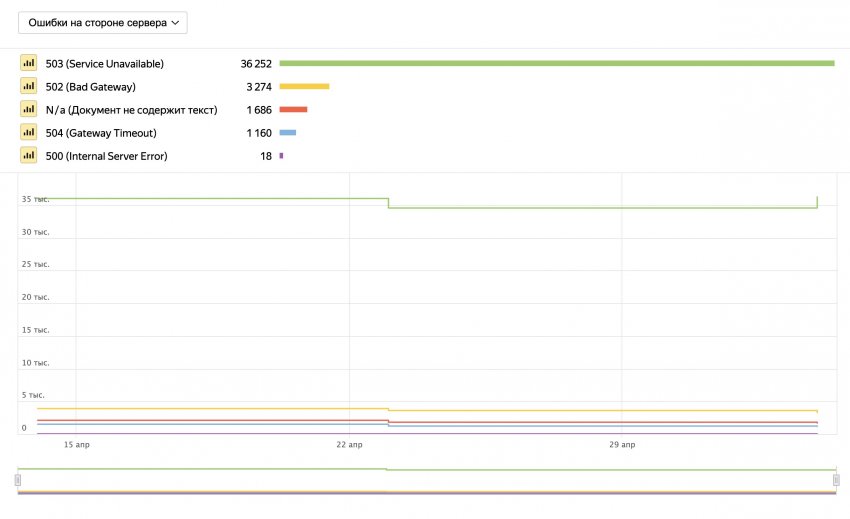Select the 504 (Gateway Timeout) label
850x519 pixels.
tap(101, 133)
